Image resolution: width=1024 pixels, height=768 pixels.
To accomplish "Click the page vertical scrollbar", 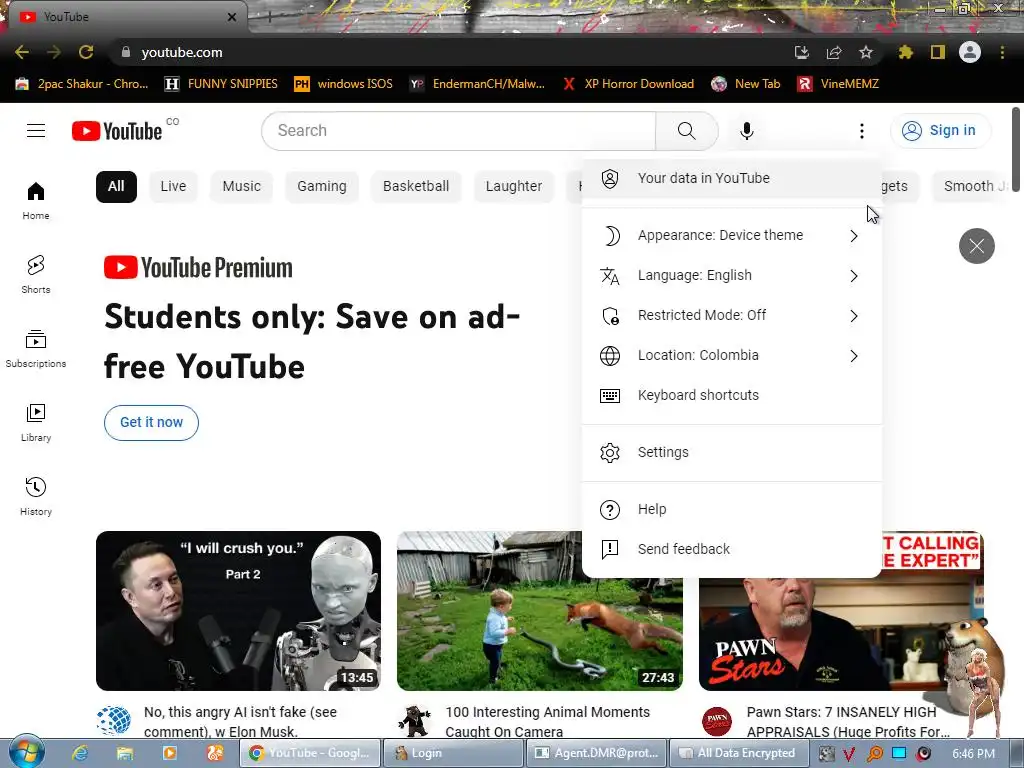I will point(1016,150).
